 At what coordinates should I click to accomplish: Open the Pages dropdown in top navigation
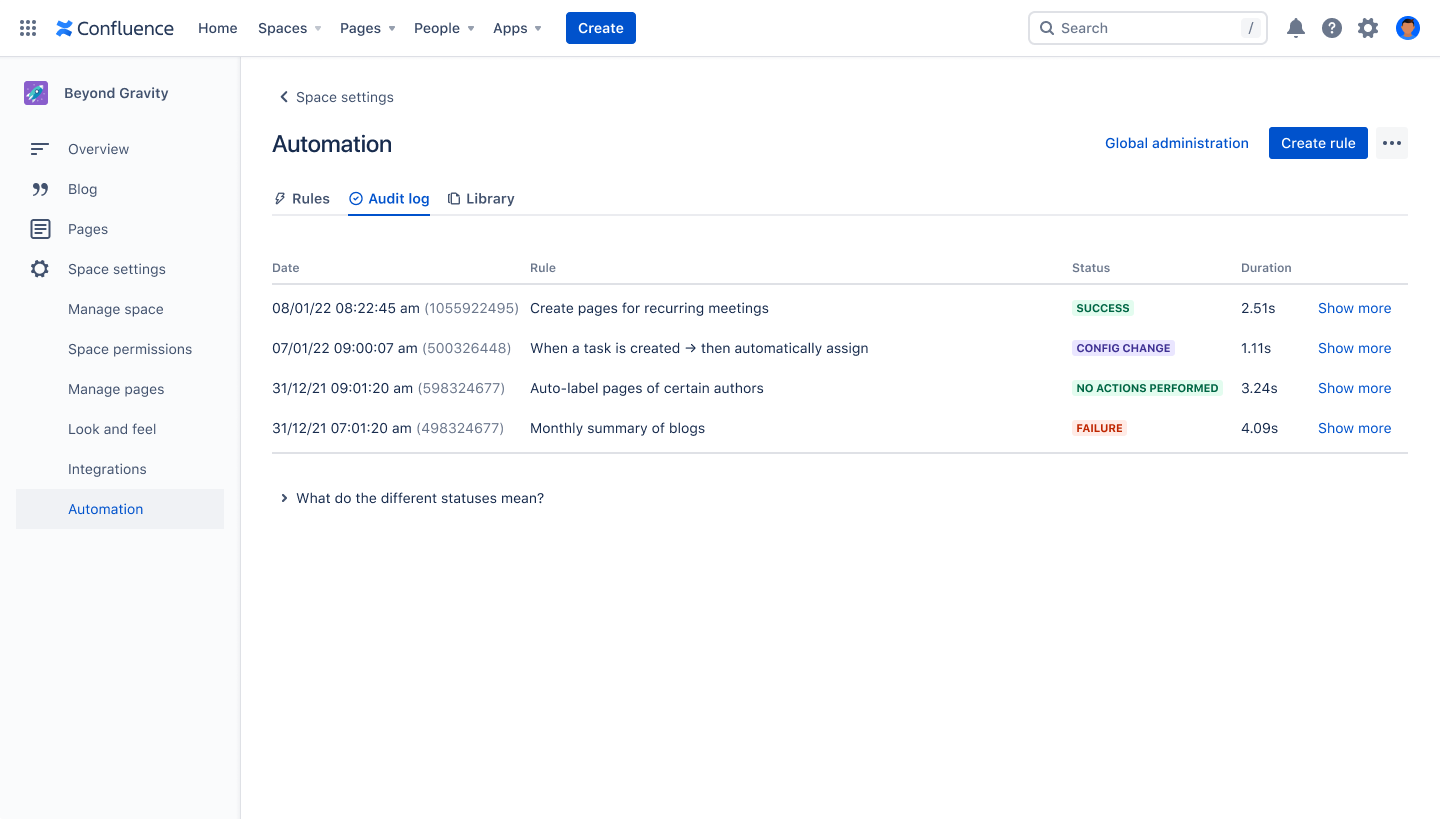[x=366, y=28]
